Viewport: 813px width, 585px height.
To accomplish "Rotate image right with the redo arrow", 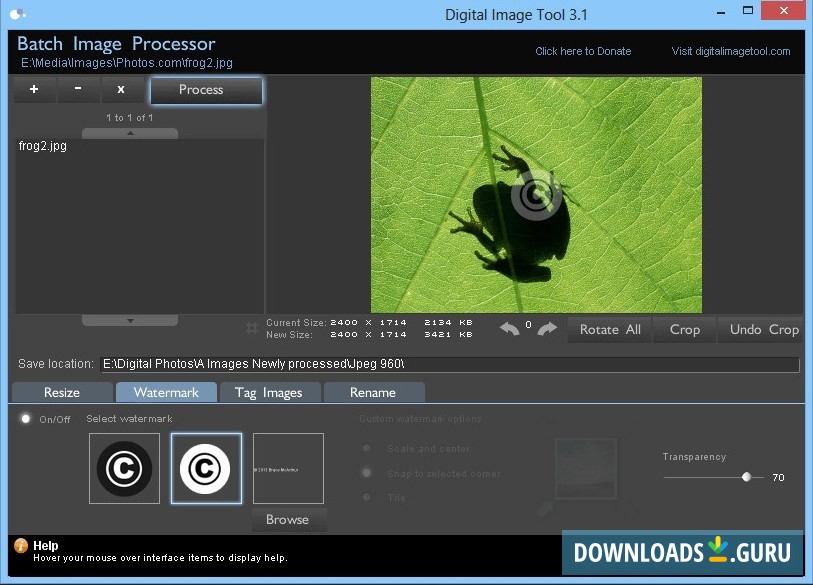I will [547, 329].
